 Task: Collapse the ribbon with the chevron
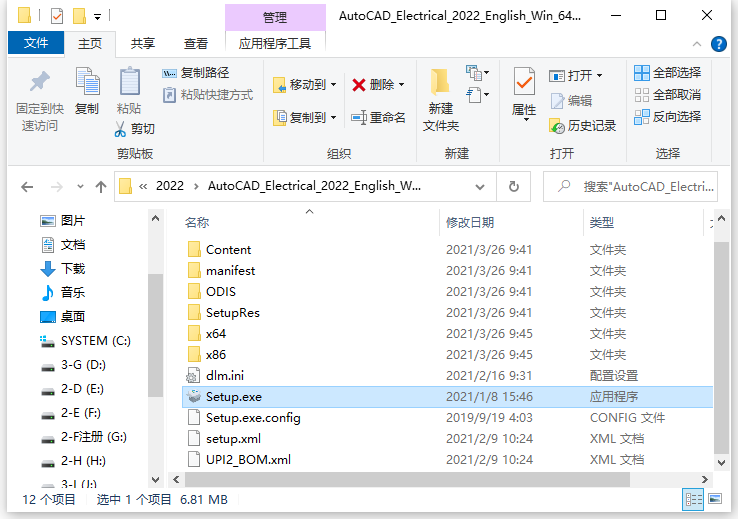697,44
